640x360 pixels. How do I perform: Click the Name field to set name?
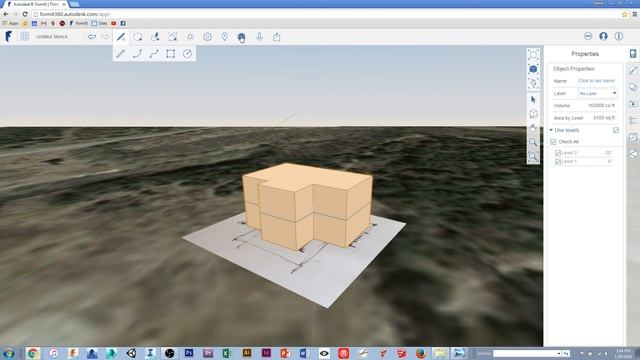[596, 81]
